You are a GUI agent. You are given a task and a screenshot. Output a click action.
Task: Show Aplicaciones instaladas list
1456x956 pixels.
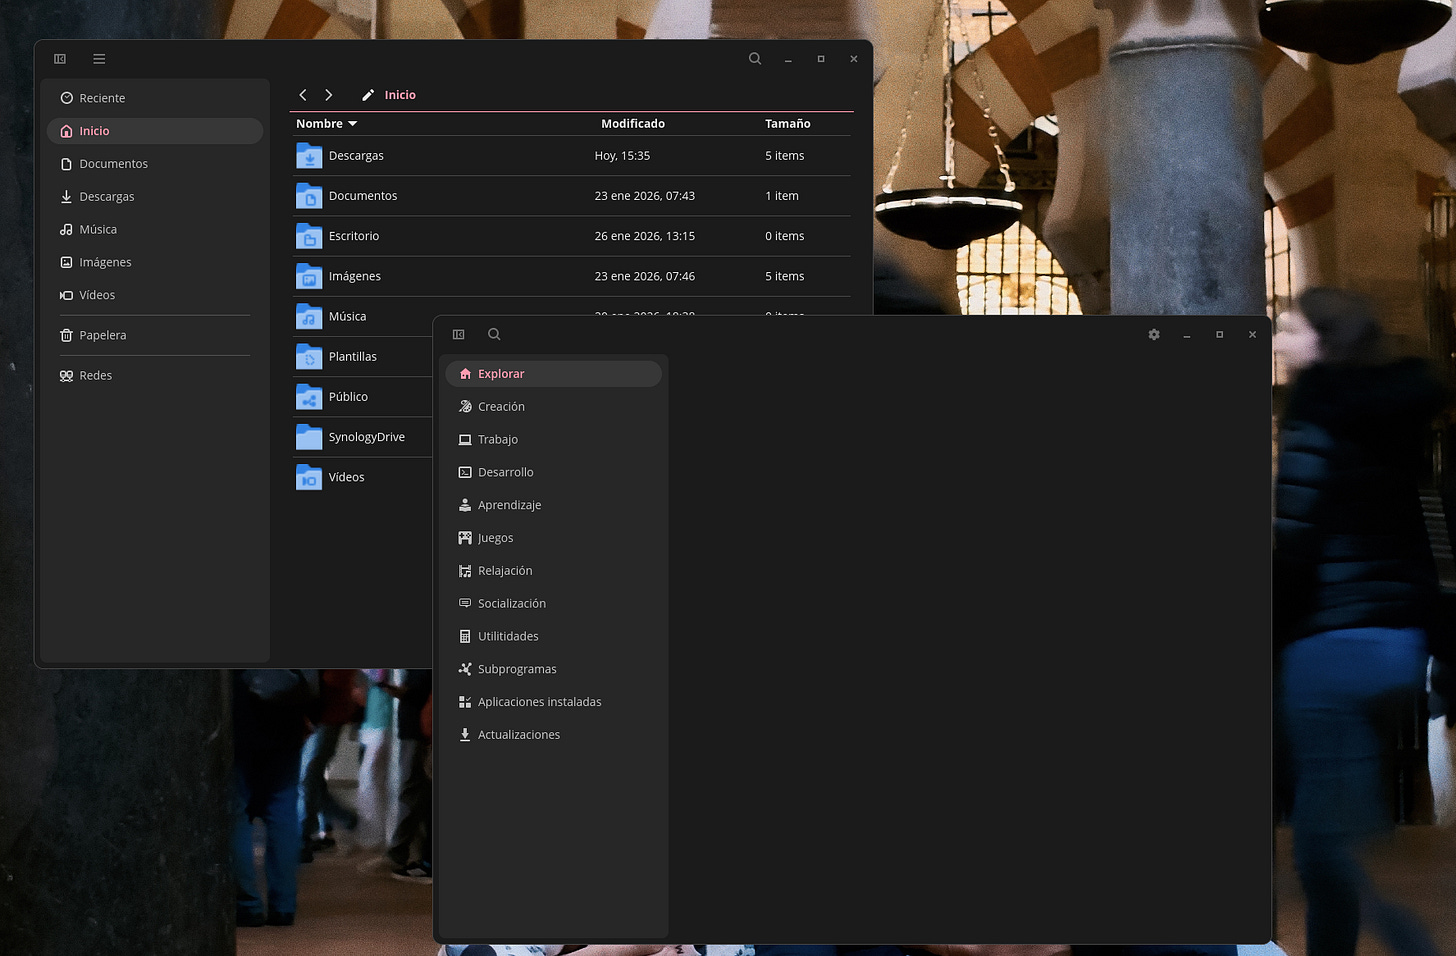coord(539,702)
